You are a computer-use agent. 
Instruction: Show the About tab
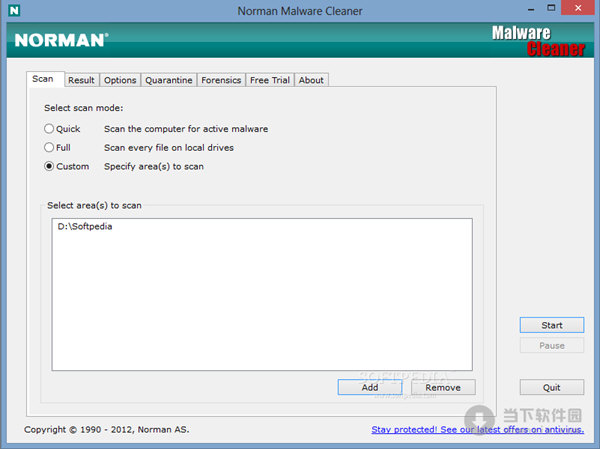(x=311, y=80)
